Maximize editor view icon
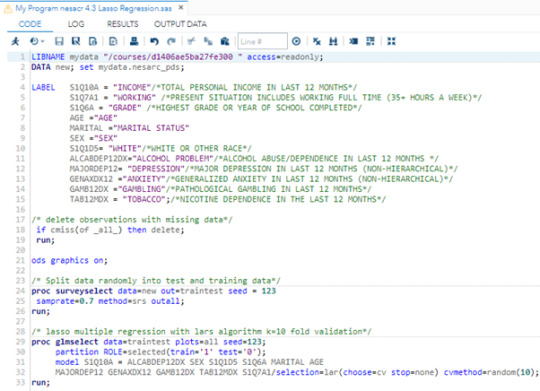The height and width of the screenshot is (391, 540). (x=391, y=41)
